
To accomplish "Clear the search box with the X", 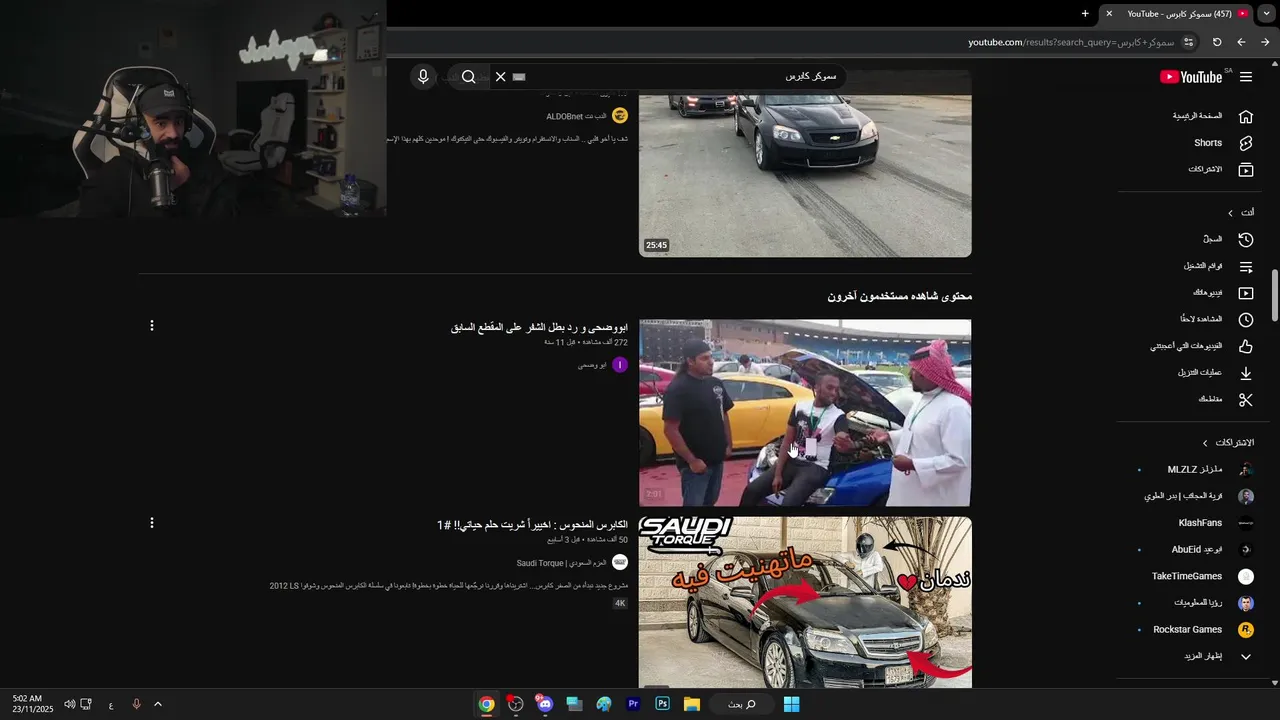I will (501, 77).
